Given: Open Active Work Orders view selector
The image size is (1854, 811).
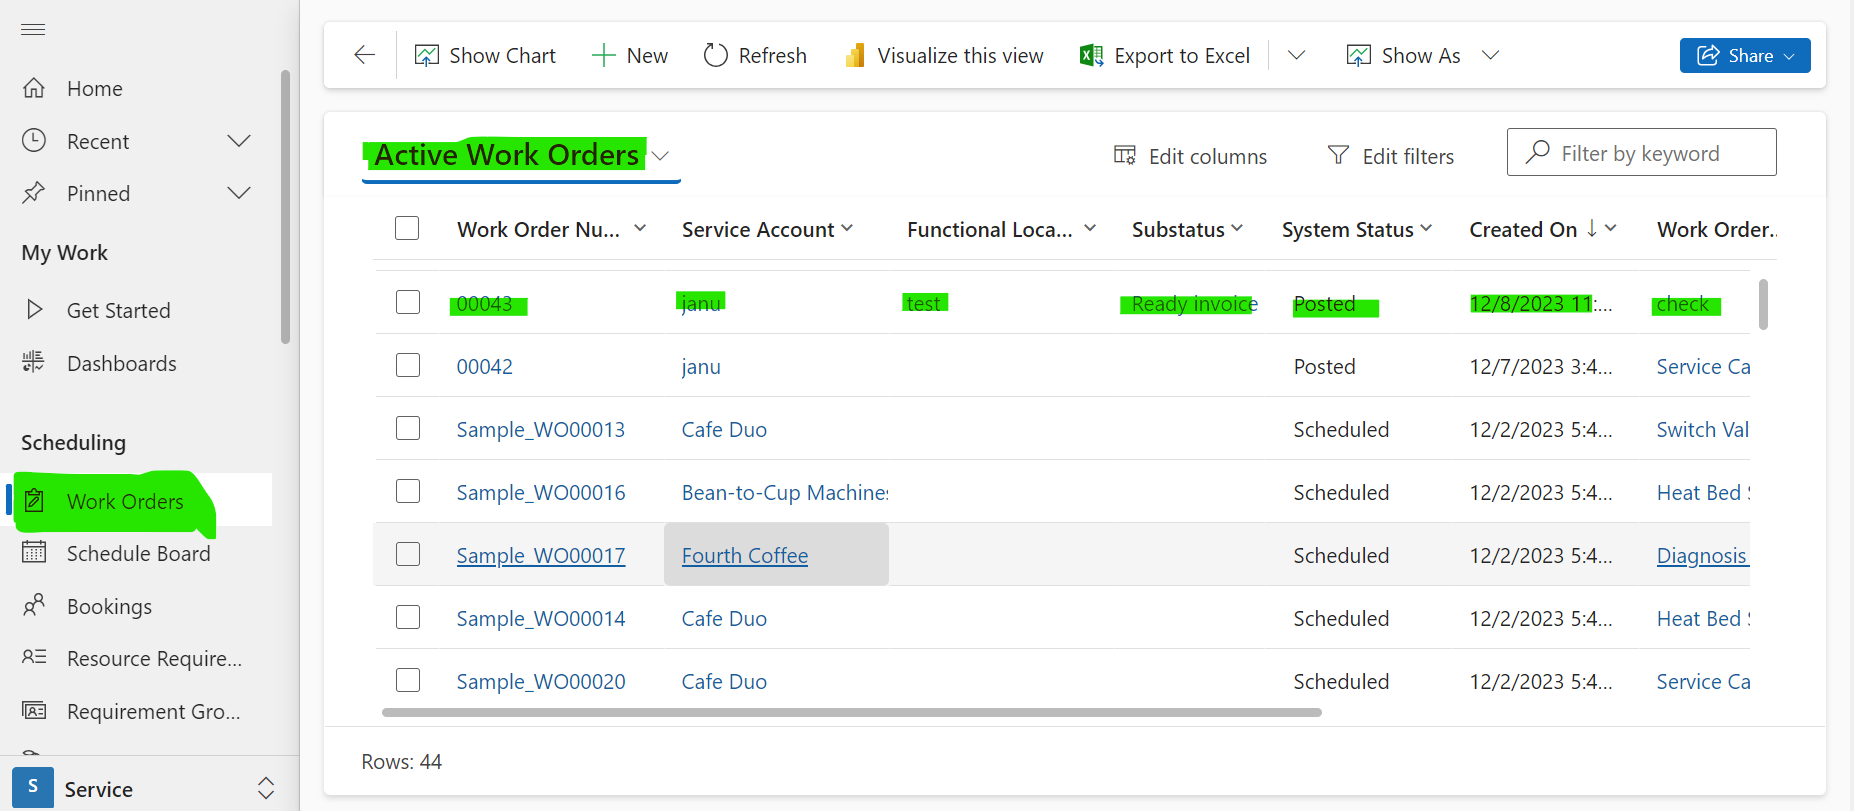Looking at the screenshot, I should click(520, 156).
